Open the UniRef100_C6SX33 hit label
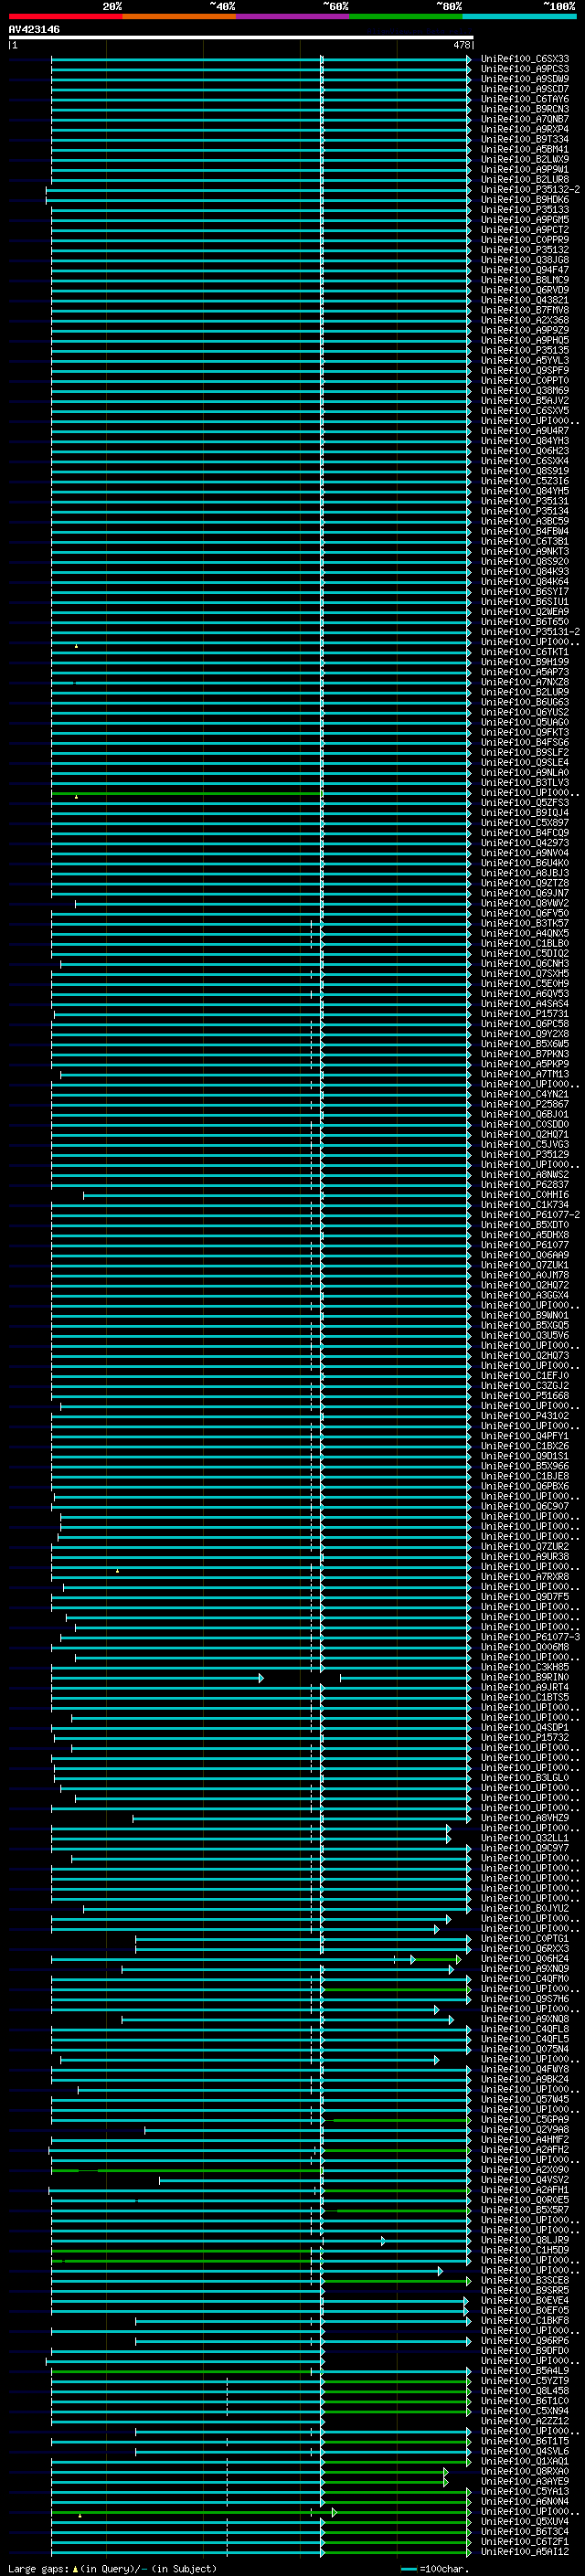This screenshot has width=585, height=2576. click(x=524, y=59)
